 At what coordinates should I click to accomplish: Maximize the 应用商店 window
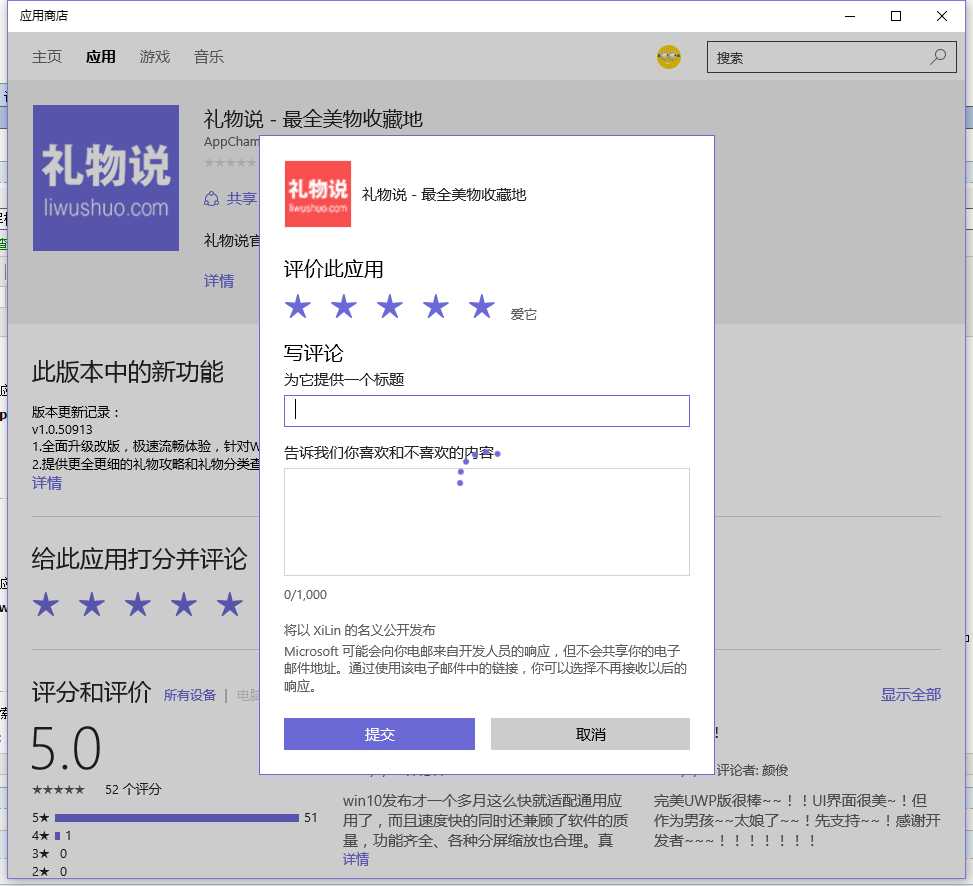(x=896, y=16)
